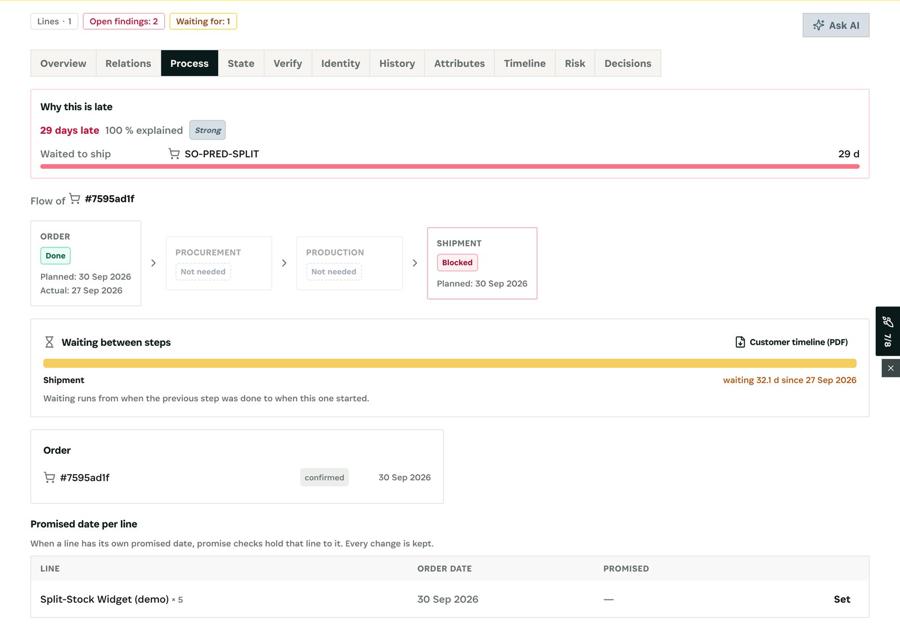900x627 pixels.
Task: Click the Ask AI sparkle icon
Action: (x=818, y=25)
